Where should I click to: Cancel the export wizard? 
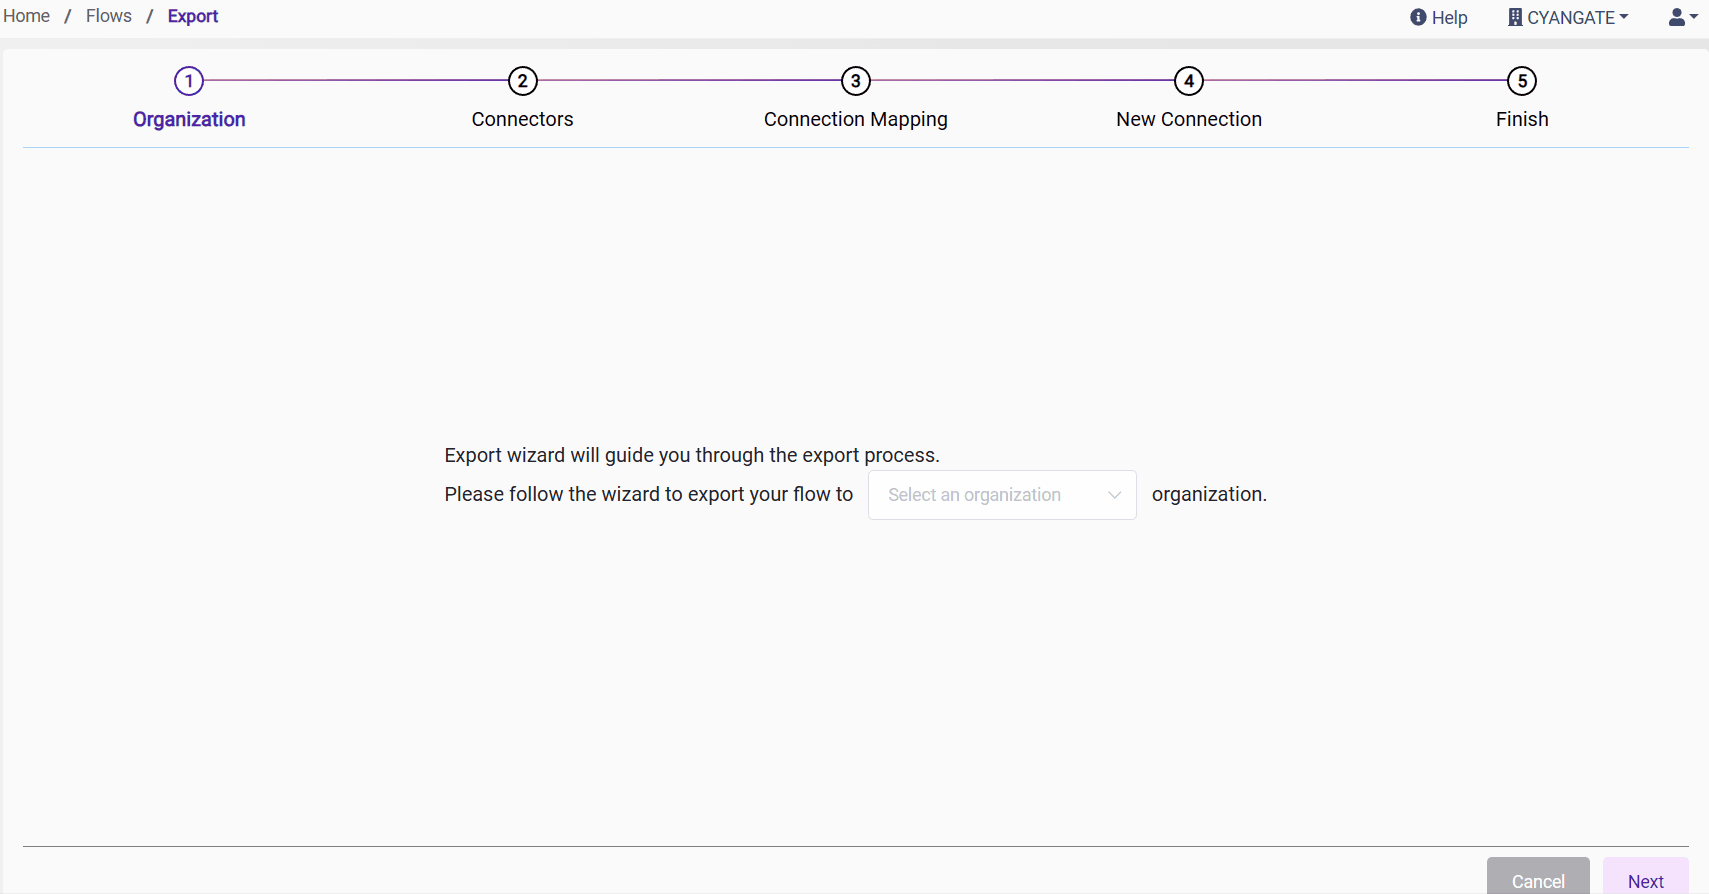(x=1538, y=881)
